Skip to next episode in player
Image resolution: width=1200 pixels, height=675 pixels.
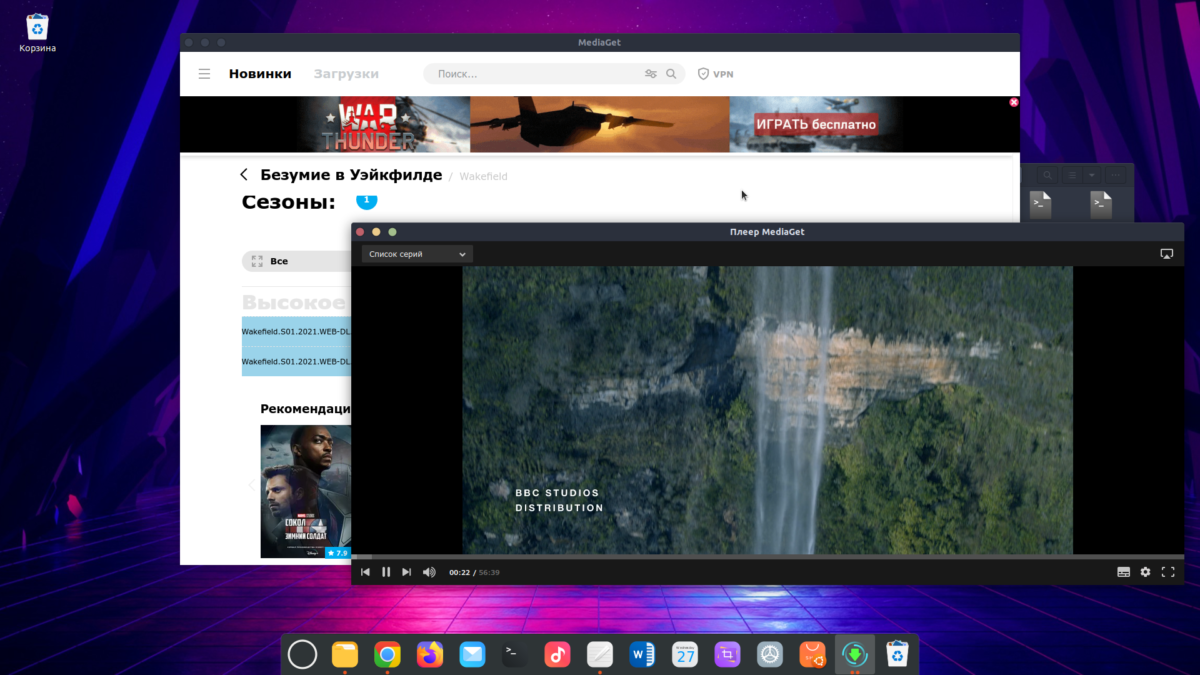[406, 572]
